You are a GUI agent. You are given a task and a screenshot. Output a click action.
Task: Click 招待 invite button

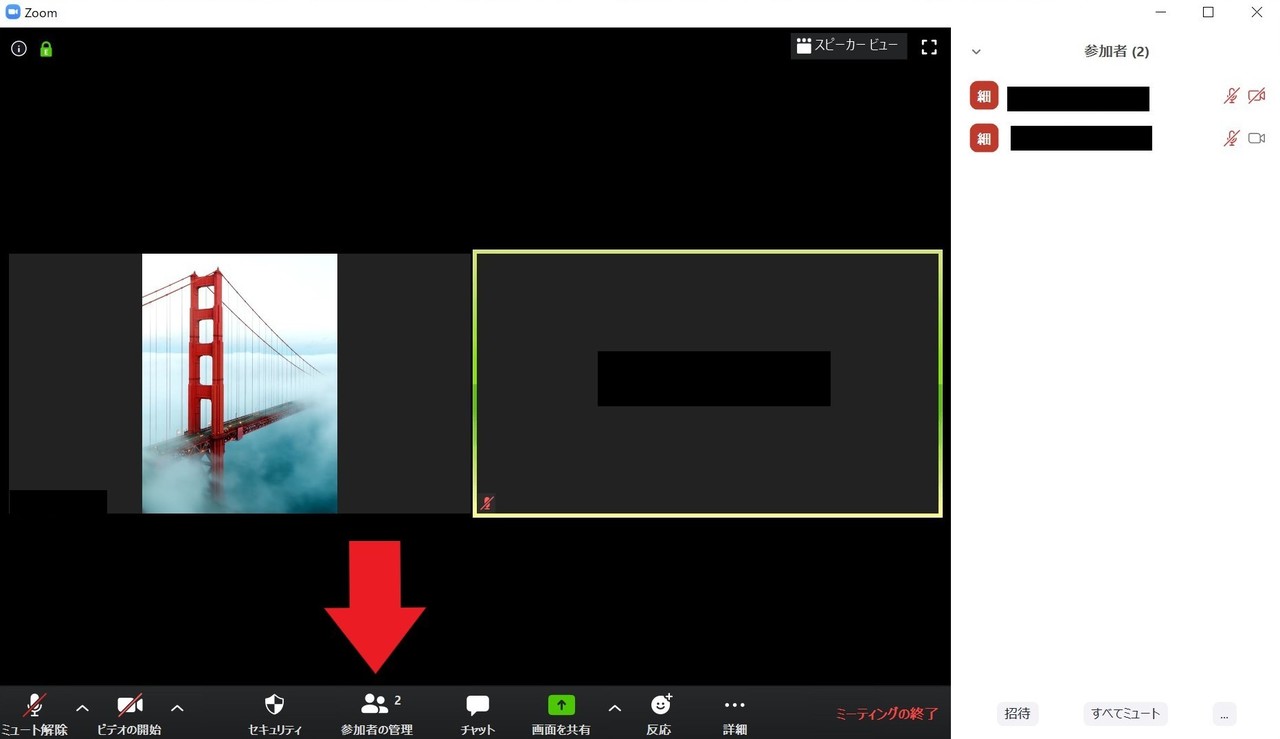1017,713
